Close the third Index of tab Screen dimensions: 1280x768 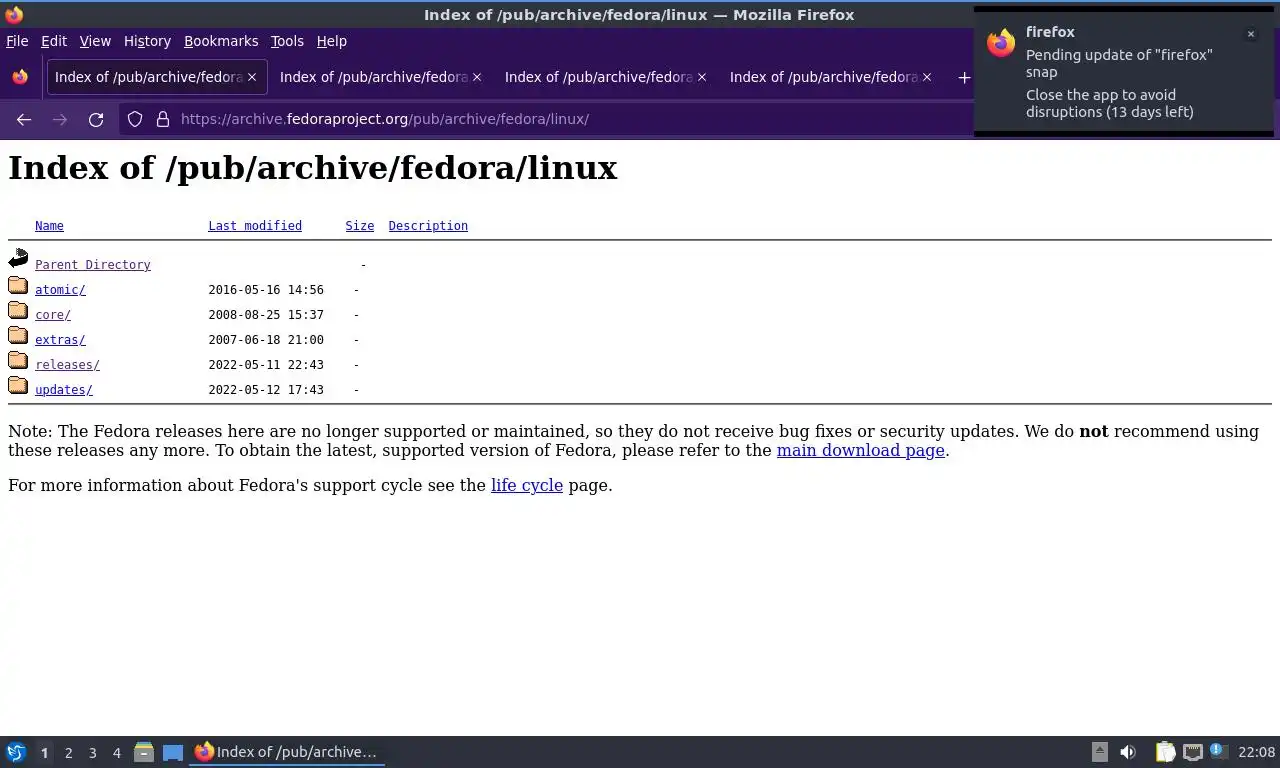pyautogui.click(x=702, y=77)
